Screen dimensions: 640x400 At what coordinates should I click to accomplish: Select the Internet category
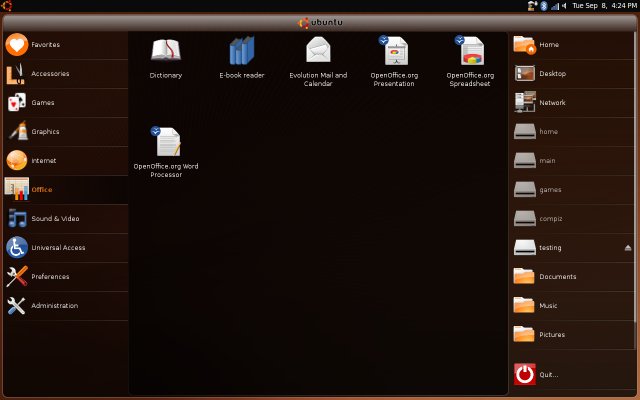44,160
